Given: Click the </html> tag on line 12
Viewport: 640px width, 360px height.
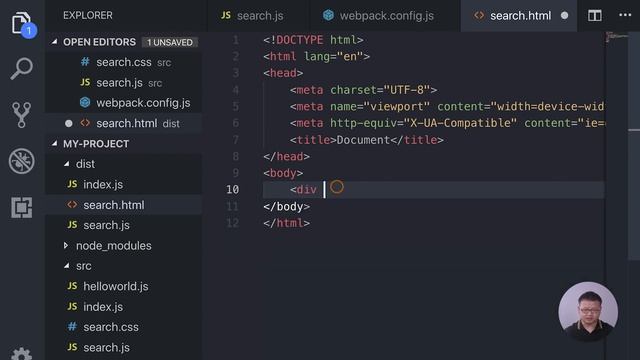Looking at the screenshot, I should point(287,223).
